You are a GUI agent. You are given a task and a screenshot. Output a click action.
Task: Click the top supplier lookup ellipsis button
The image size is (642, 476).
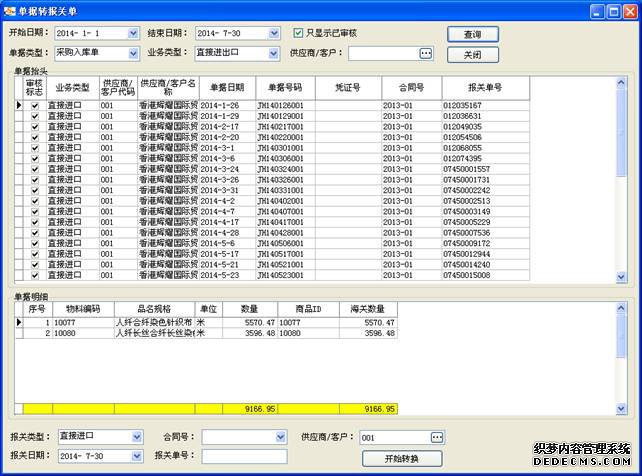click(x=425, y=53)
